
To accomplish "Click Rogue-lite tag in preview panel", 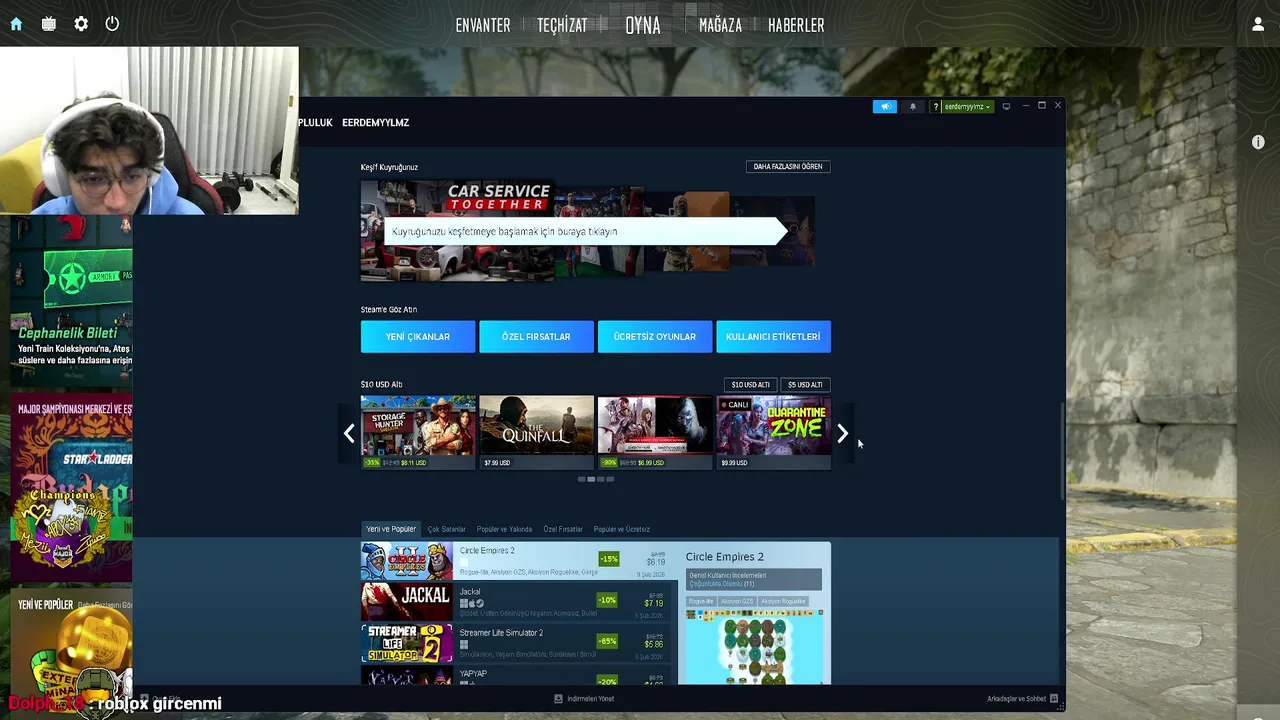I will pyautogui.click(x=701, y=602).
